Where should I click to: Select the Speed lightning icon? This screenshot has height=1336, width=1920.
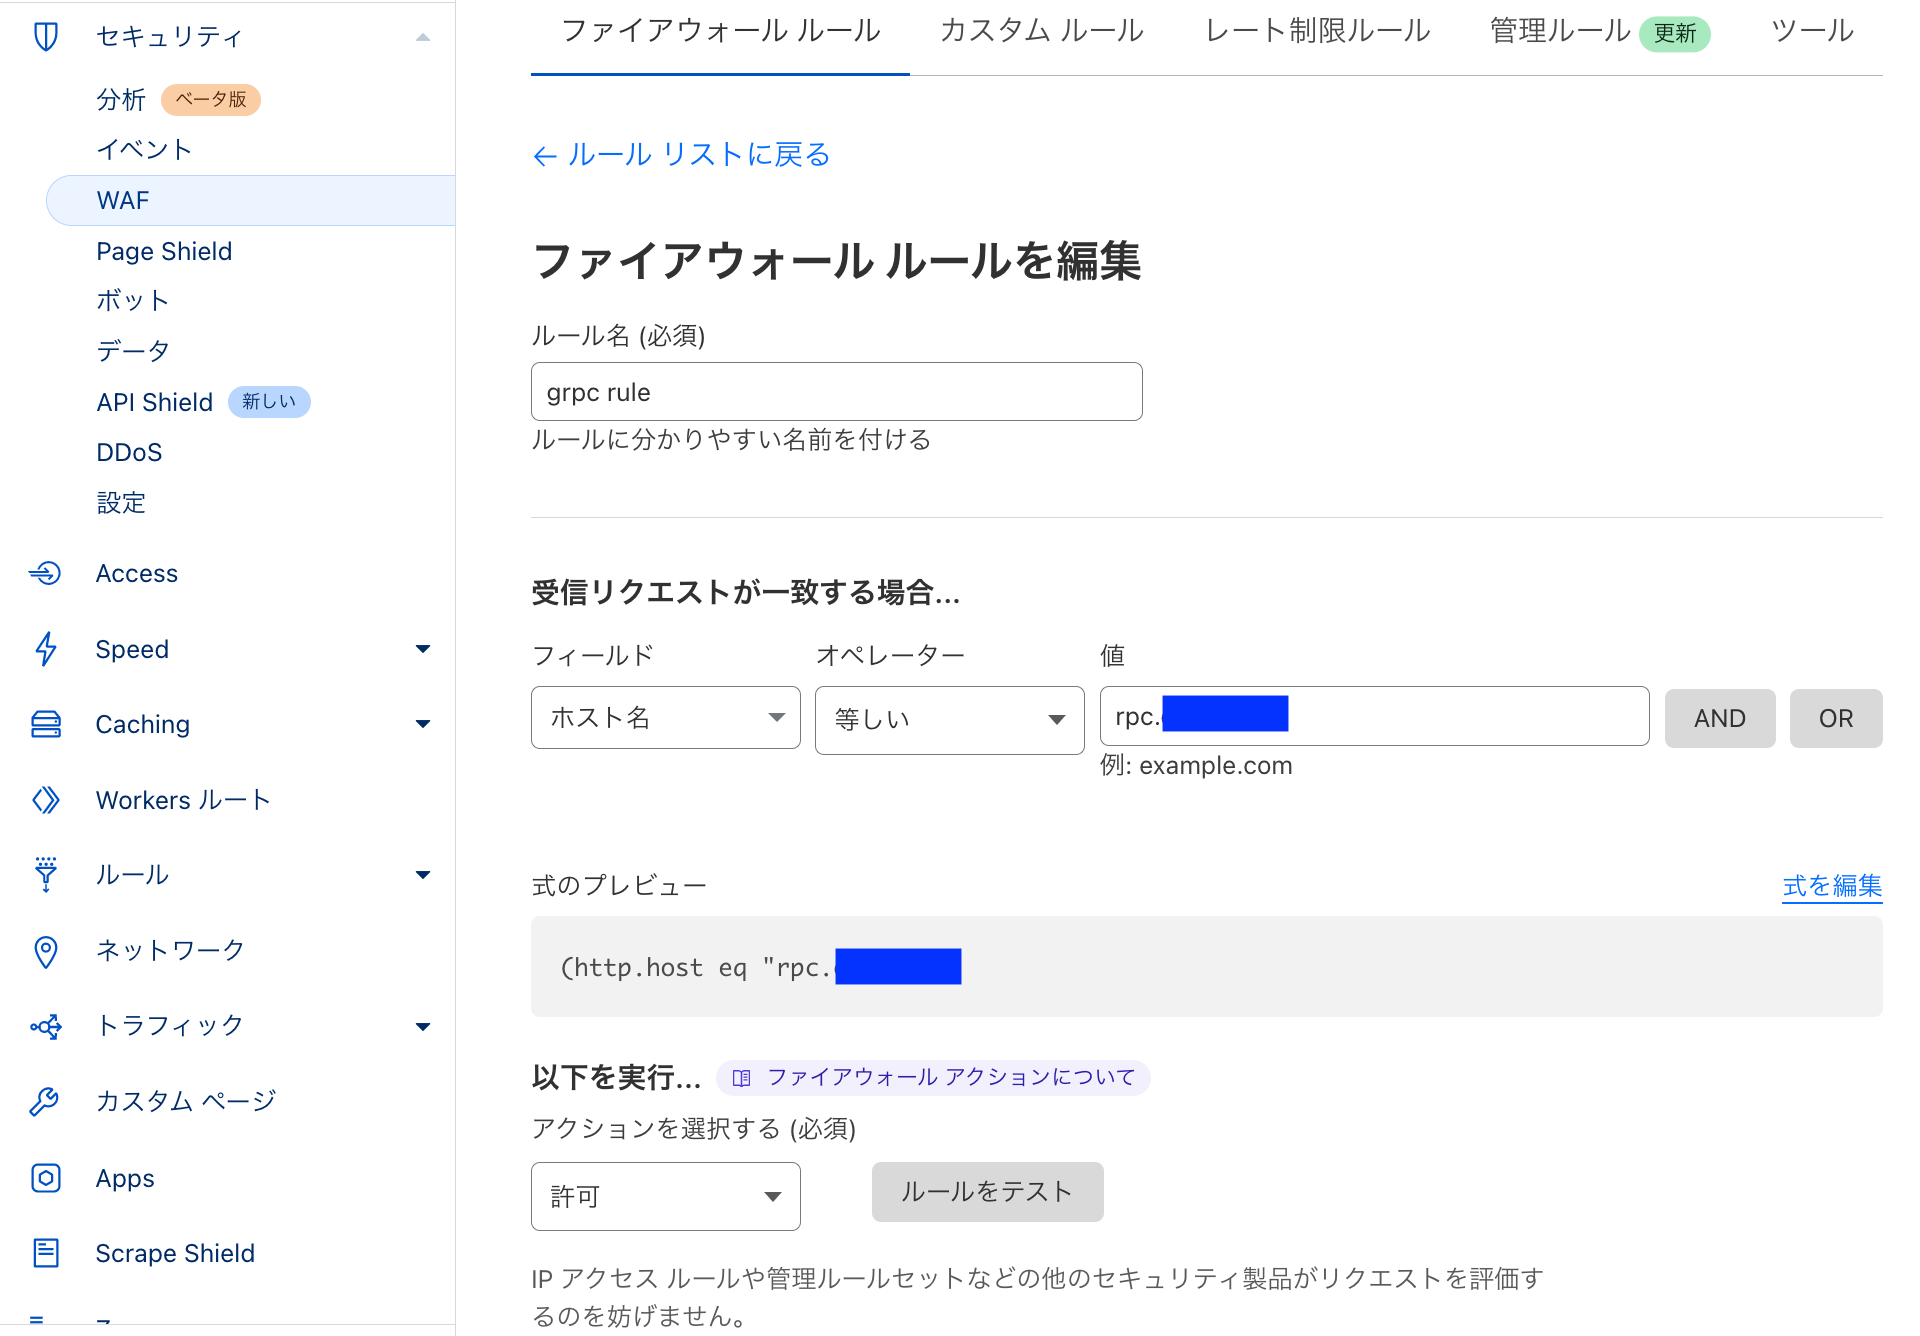[x=45, y=649]
